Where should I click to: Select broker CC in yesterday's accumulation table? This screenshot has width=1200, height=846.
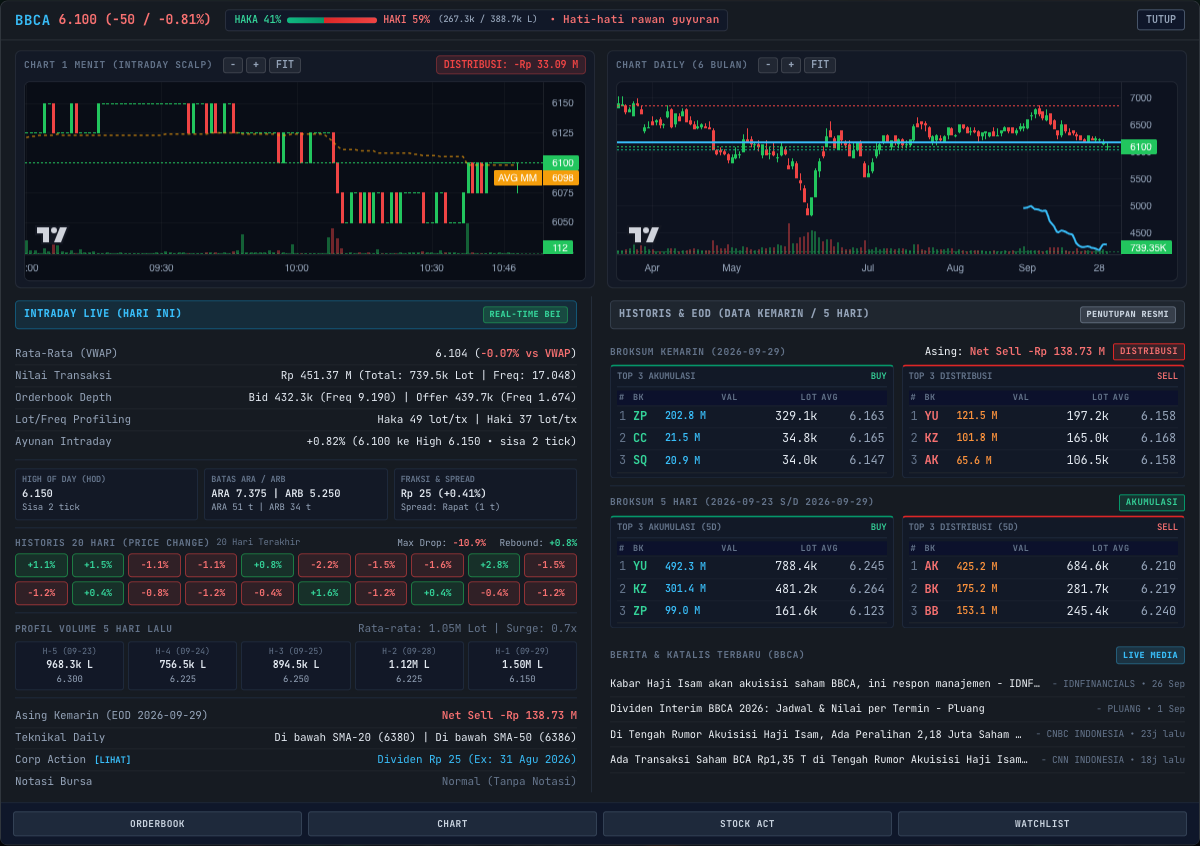[640, 438]
